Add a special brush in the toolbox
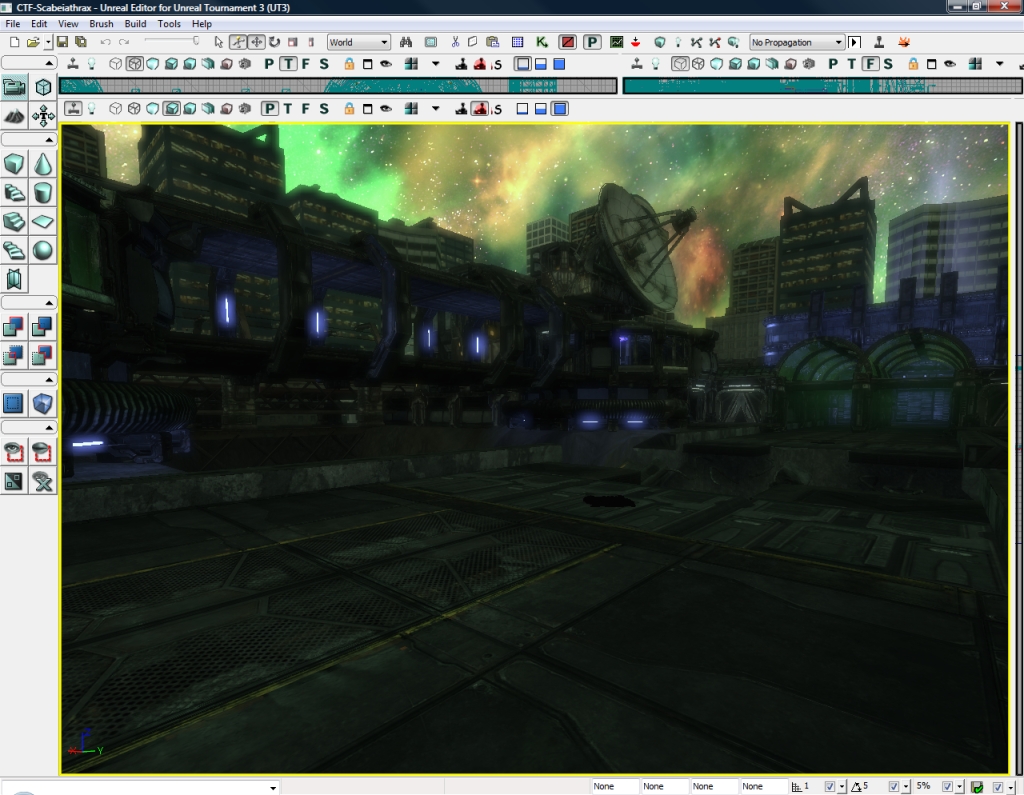The image size is (1024, 795). pyautogui.click(x=14, y=403)
